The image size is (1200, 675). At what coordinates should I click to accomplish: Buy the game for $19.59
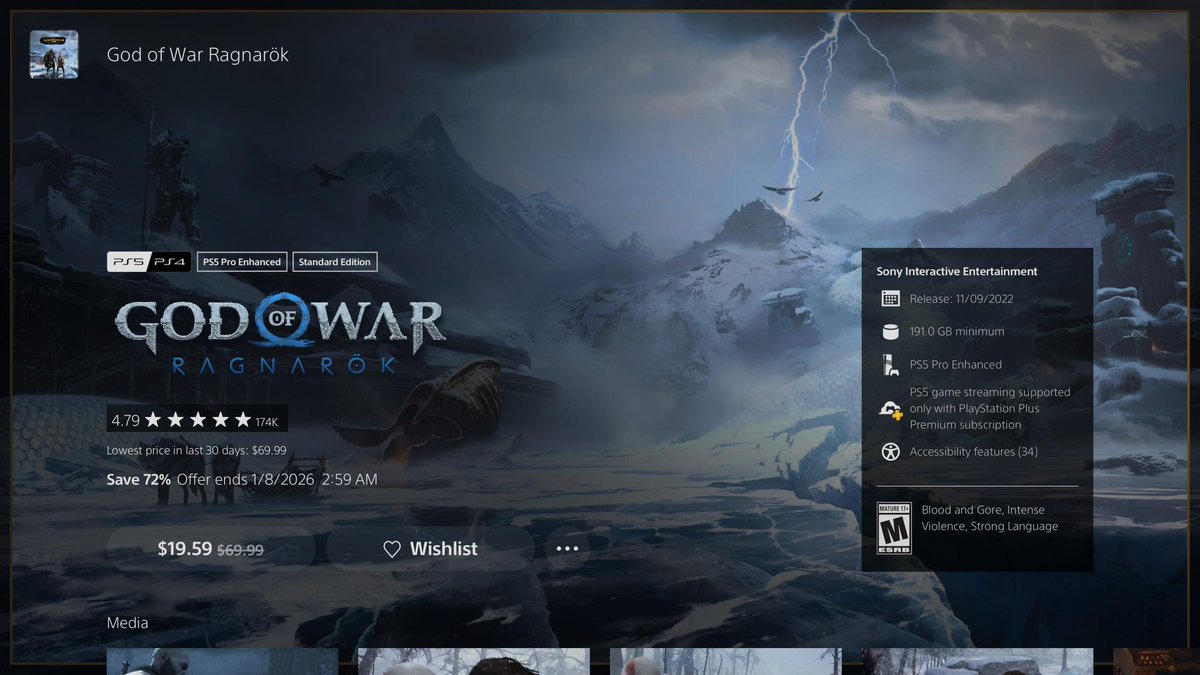pyautogui.click(x=210, y=549)
